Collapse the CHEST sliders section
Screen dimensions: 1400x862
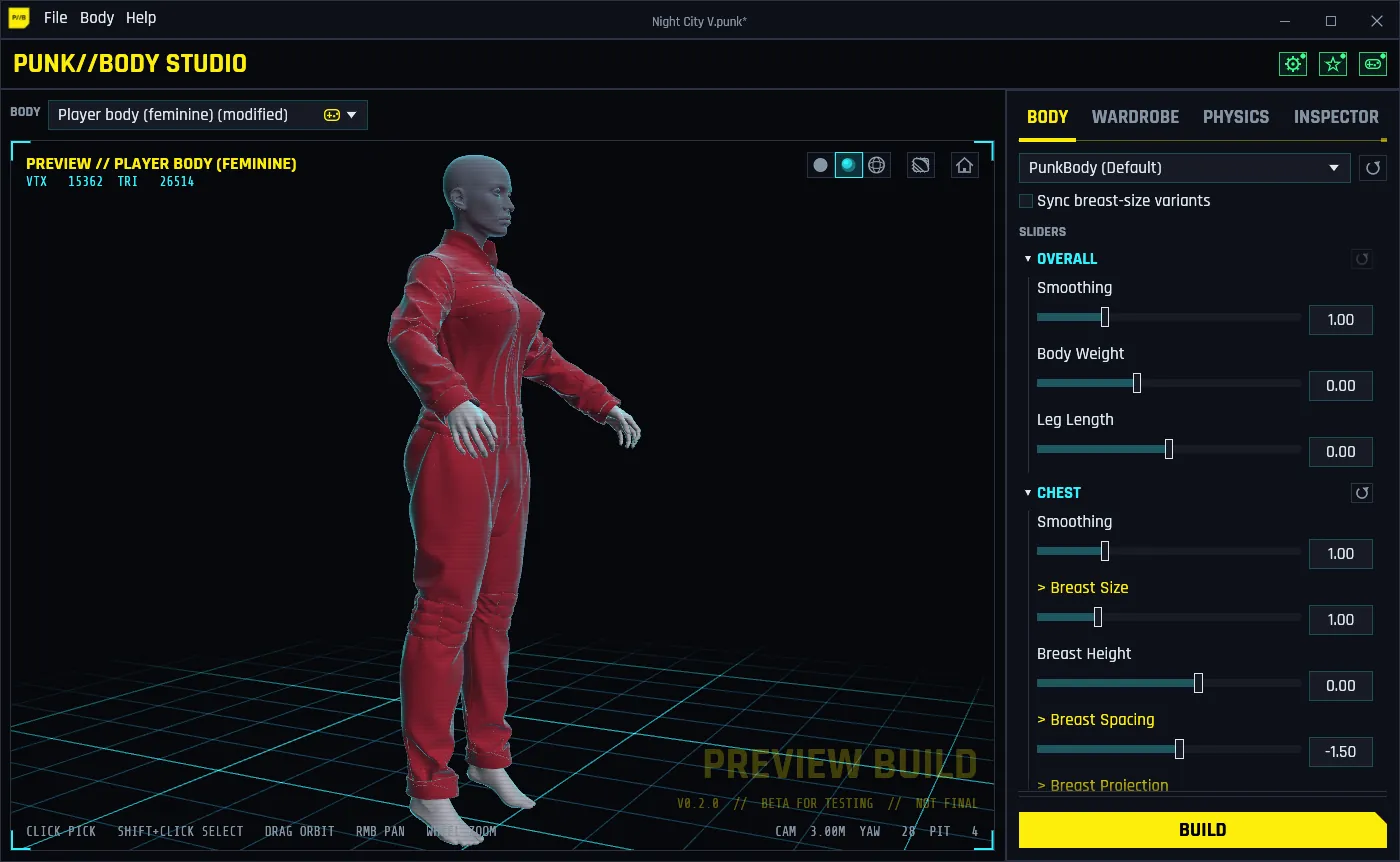pyautogui.click(x=1028, y=493)
